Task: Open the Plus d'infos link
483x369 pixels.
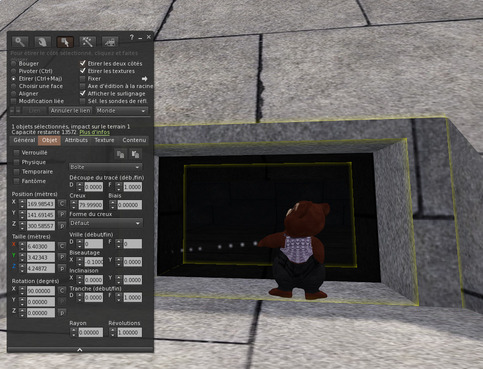Action: coord(95,132)
